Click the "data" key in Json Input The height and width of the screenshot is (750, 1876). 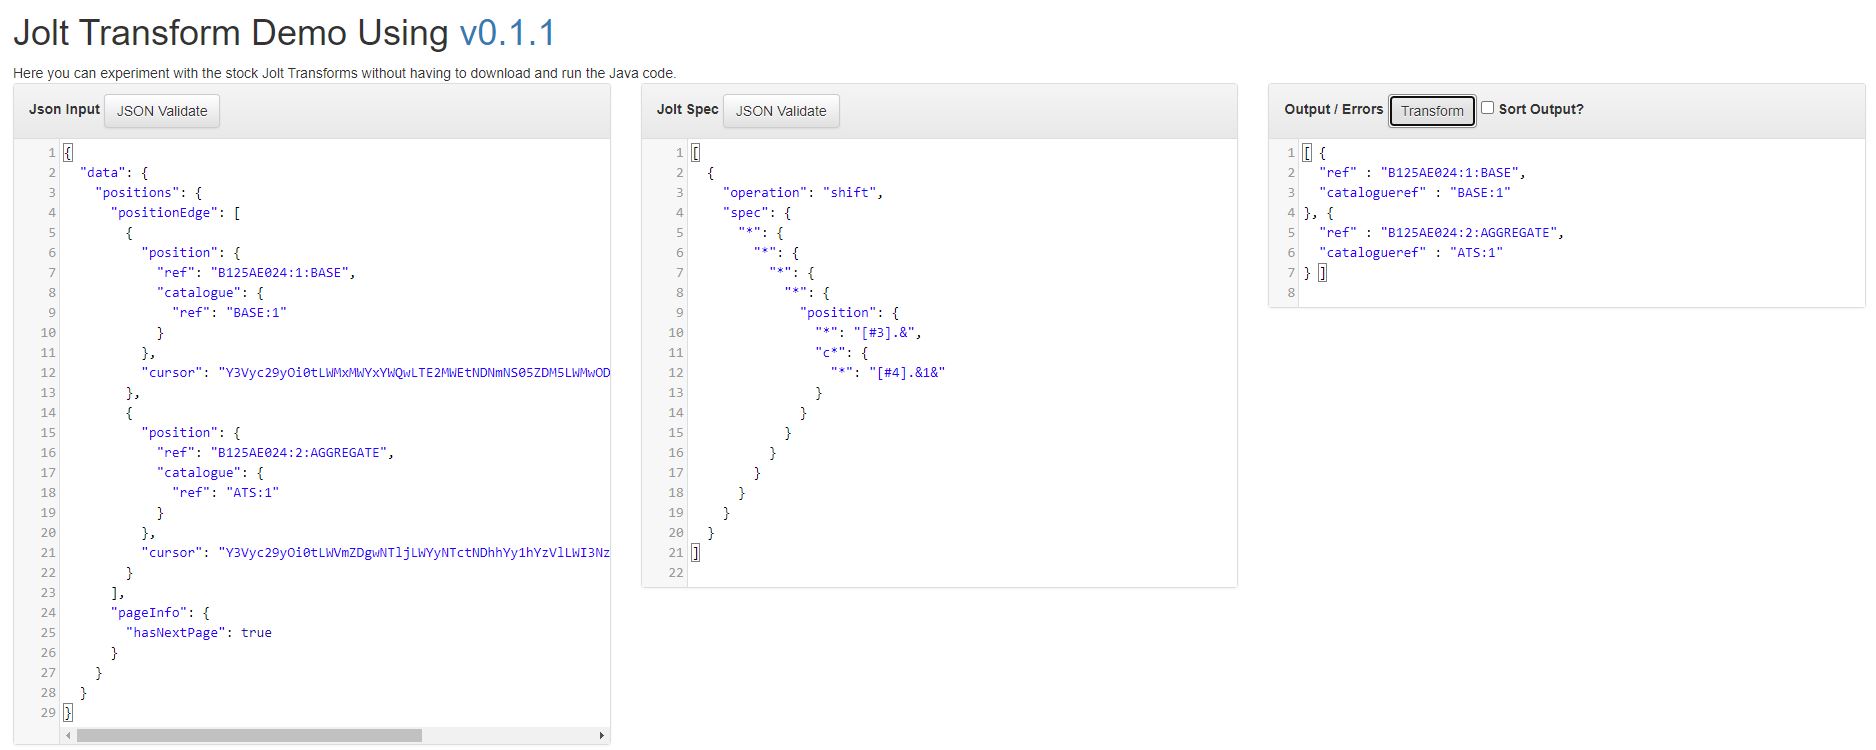tap(103, 172)
